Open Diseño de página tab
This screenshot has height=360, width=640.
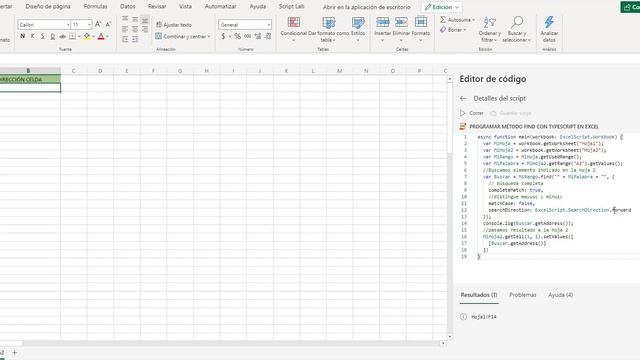48,7
